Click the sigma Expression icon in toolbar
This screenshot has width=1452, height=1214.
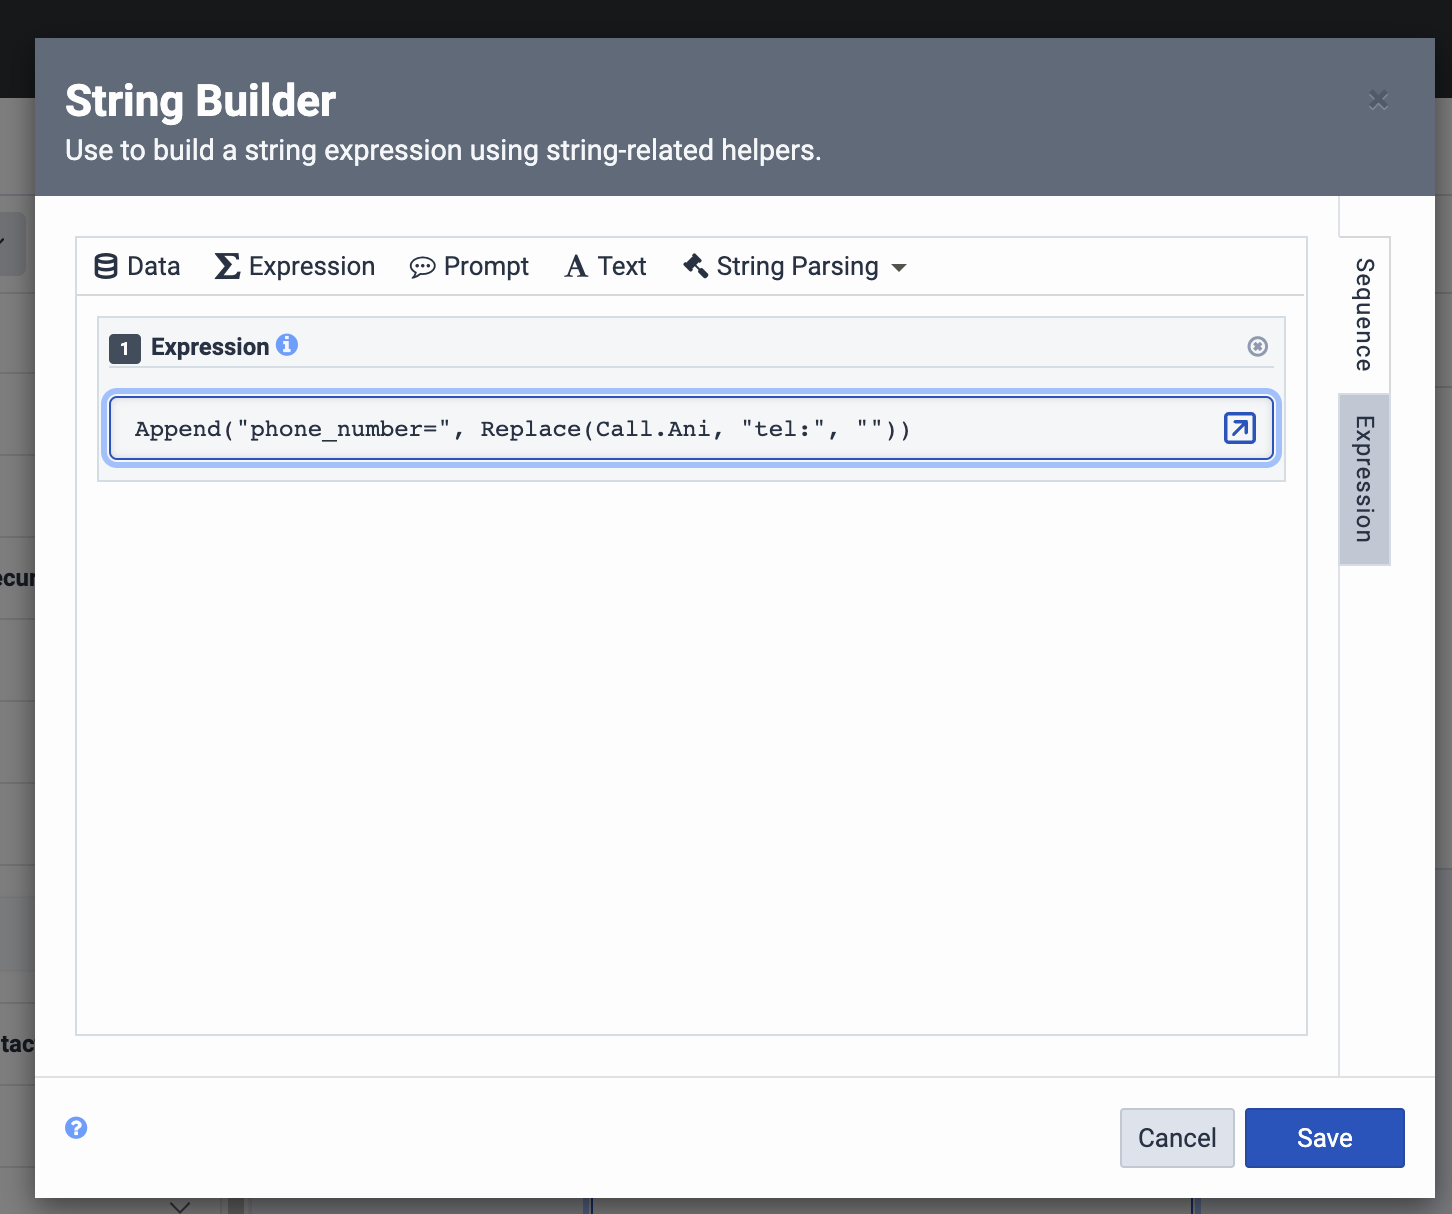click(227, 266)
